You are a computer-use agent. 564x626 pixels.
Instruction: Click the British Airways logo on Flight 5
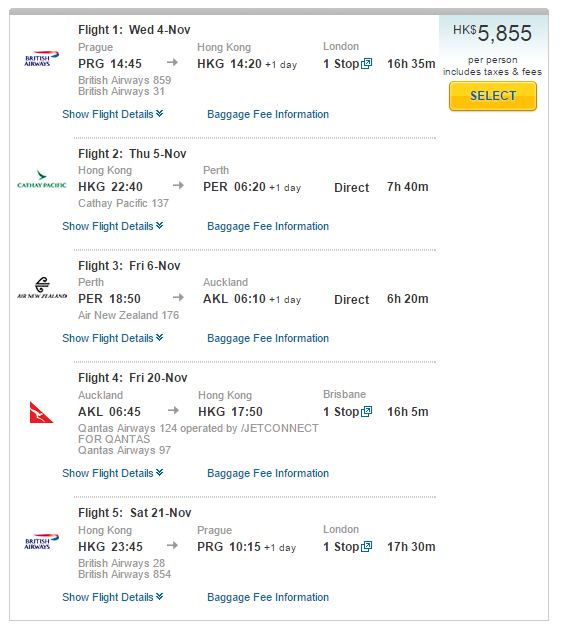click(x=42, y=542)
